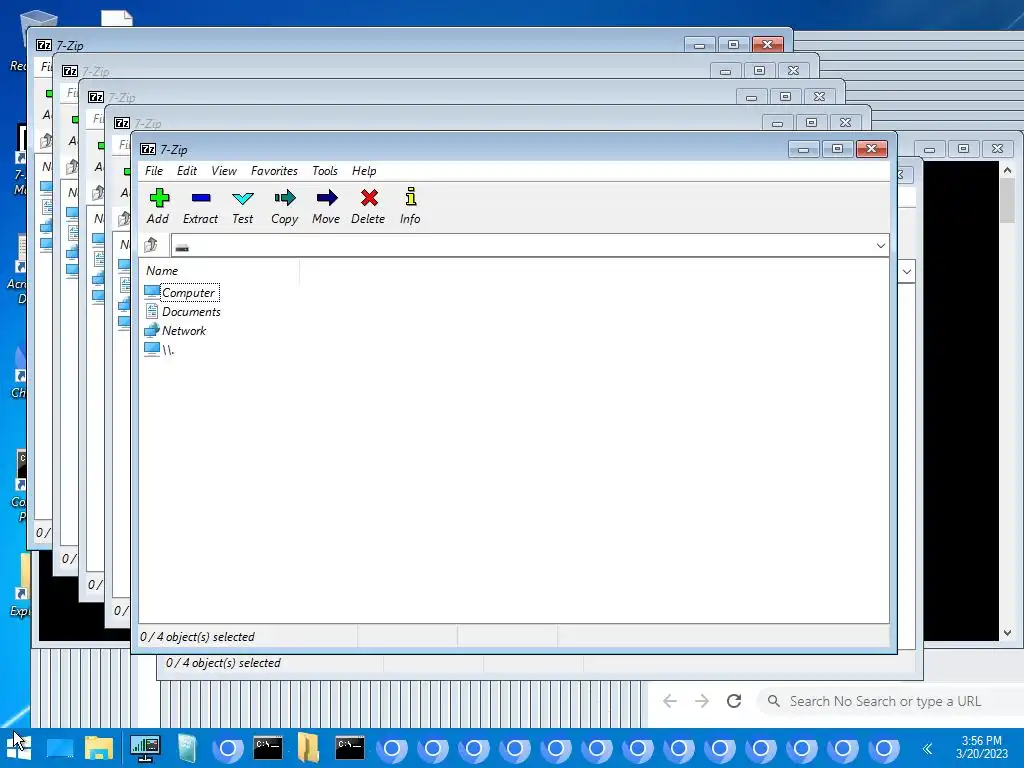
Task: Open the View menu in front 7-Zip window
Action: (224, 170)
